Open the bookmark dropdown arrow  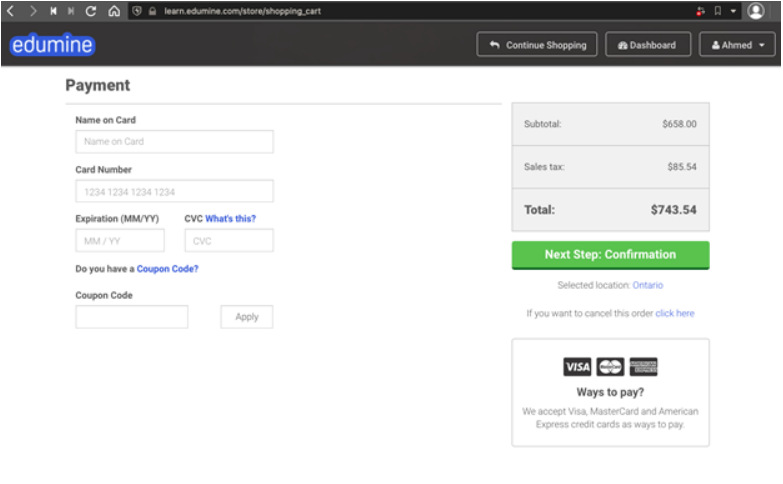[733, 11]
